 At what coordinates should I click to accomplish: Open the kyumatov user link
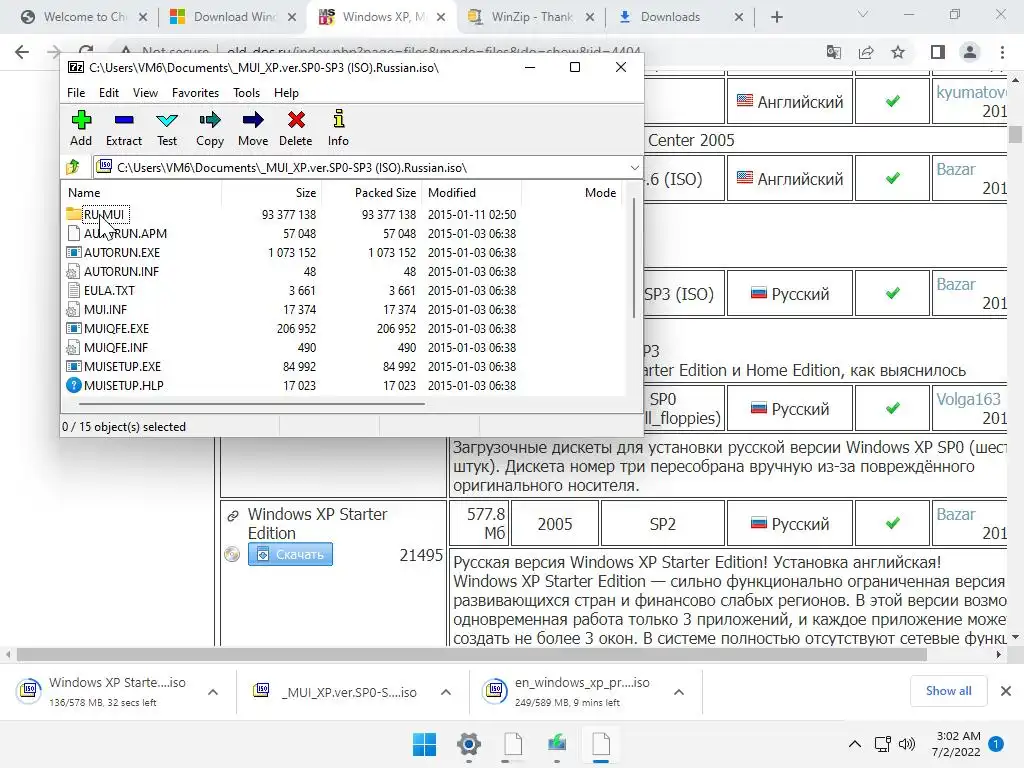point(971,92)
